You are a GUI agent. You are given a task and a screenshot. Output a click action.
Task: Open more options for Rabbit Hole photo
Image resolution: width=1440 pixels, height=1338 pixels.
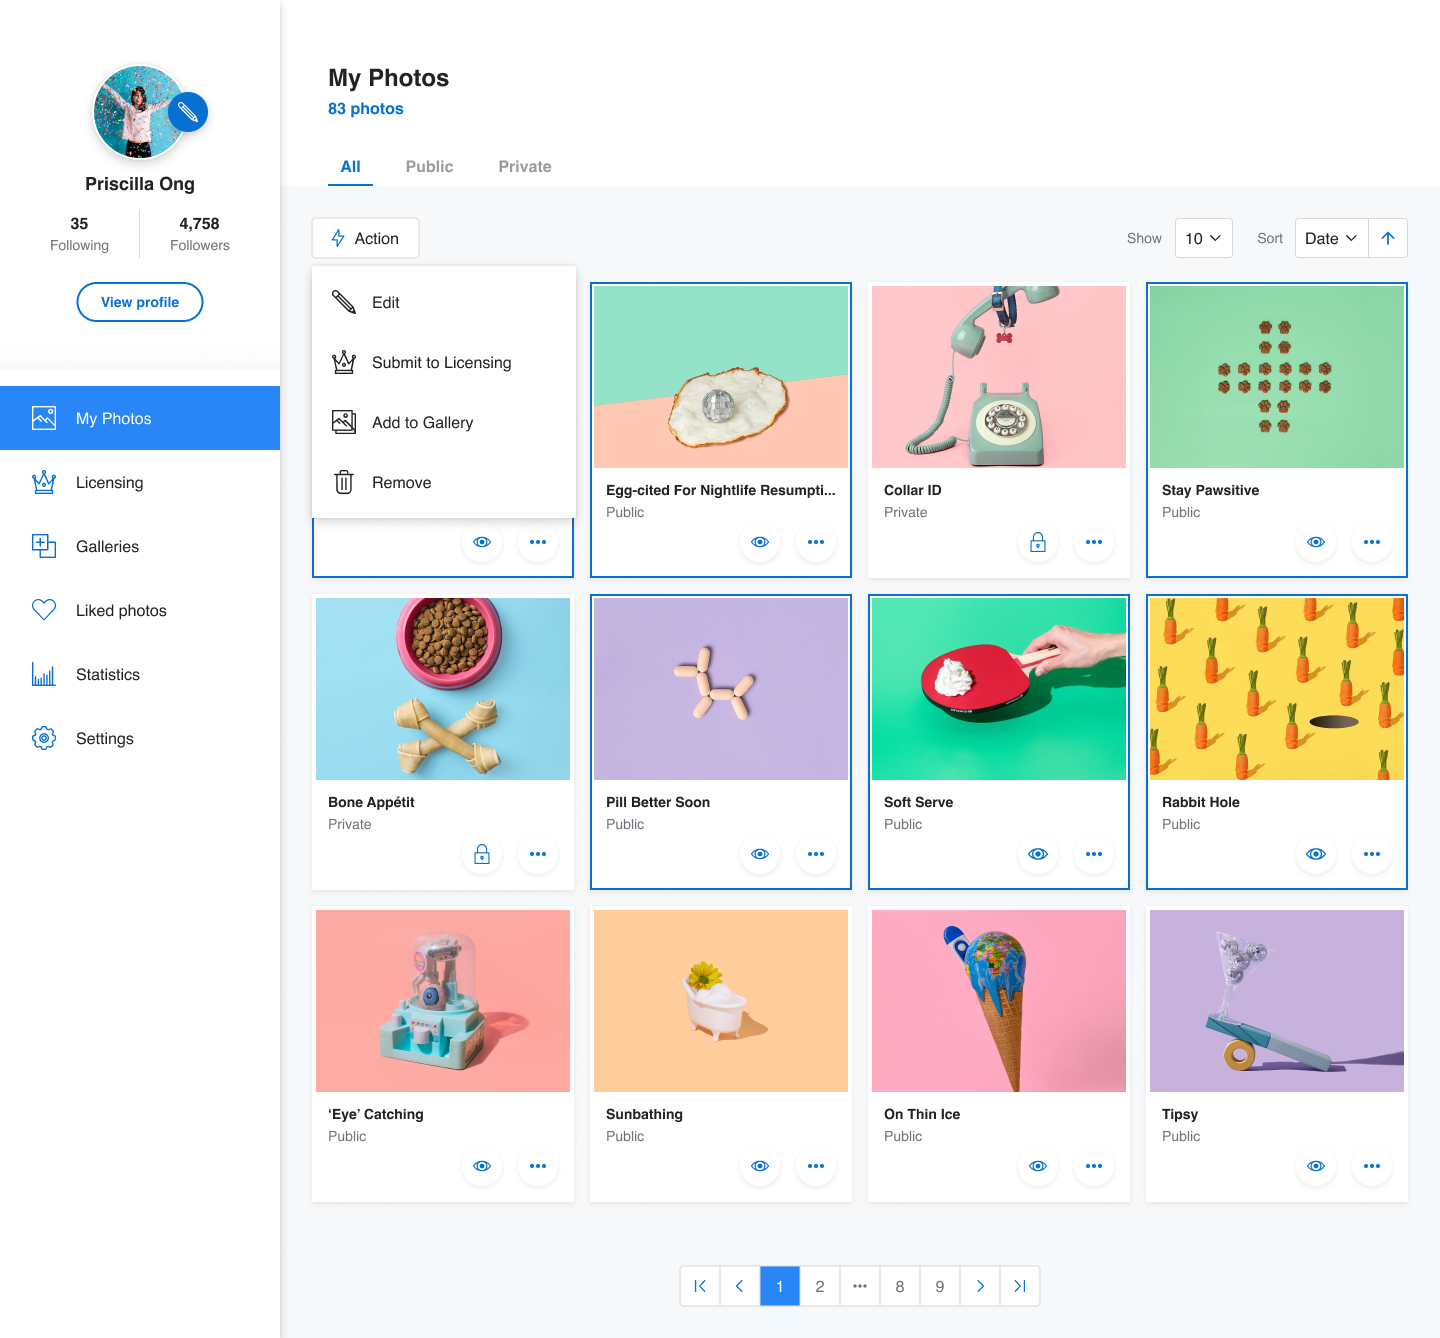pyautogui.click(x=1372, y=854)
